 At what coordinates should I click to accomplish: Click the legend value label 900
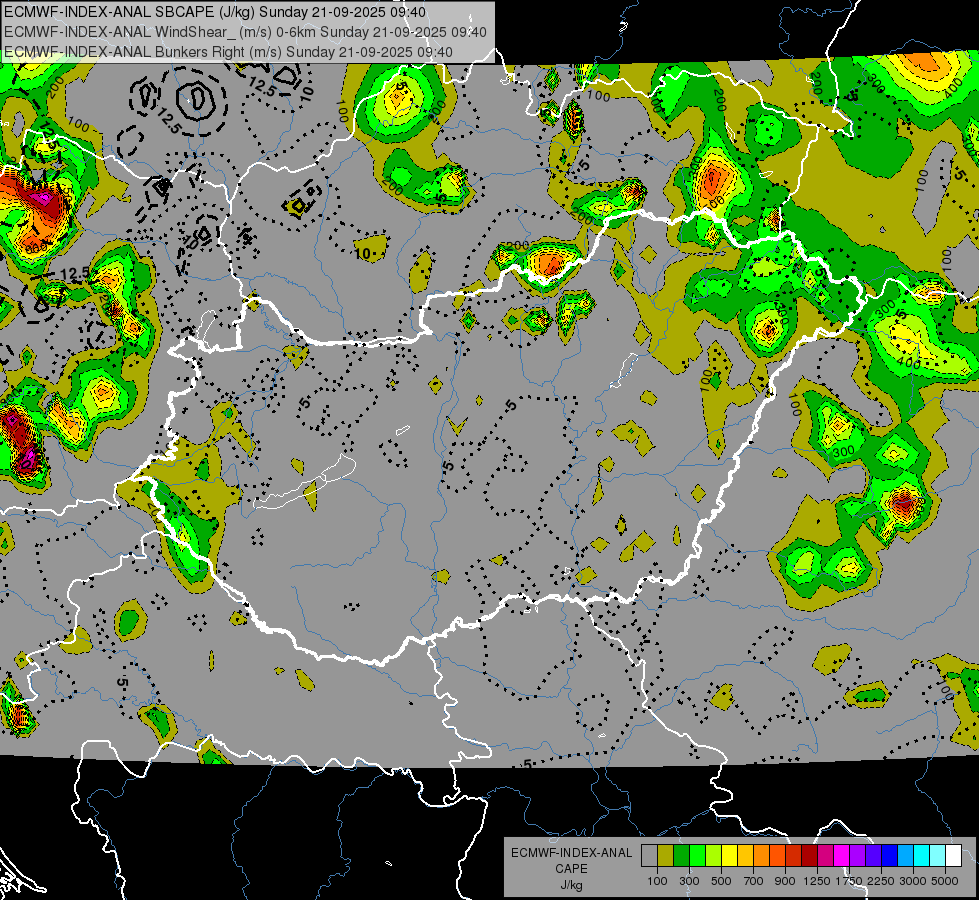pyautogui.click(x=785, y=881)
